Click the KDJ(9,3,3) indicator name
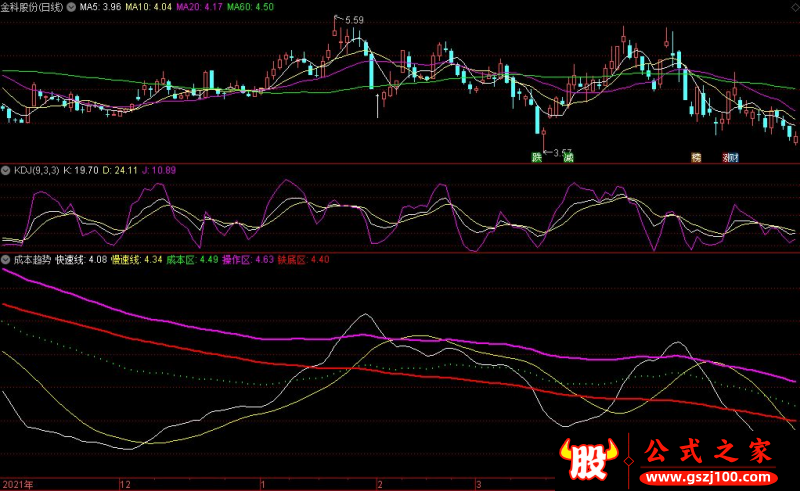Image resolution: width=800 pixels, height=491 pixels. coord(36,170)
